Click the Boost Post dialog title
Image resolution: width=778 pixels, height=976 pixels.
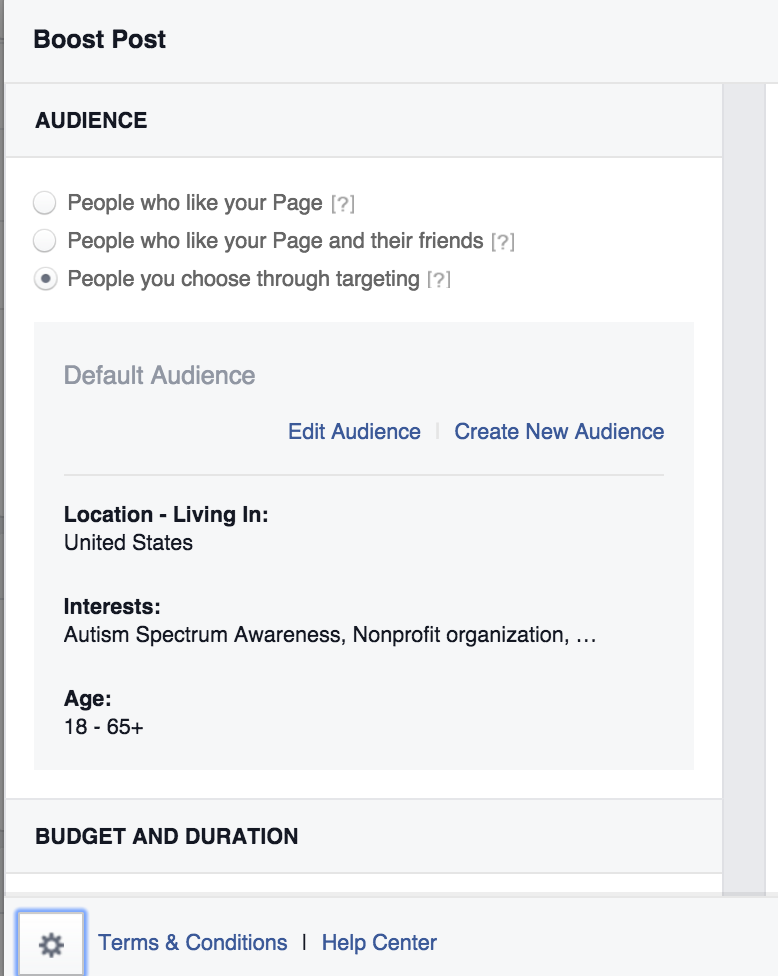point(100,39)
